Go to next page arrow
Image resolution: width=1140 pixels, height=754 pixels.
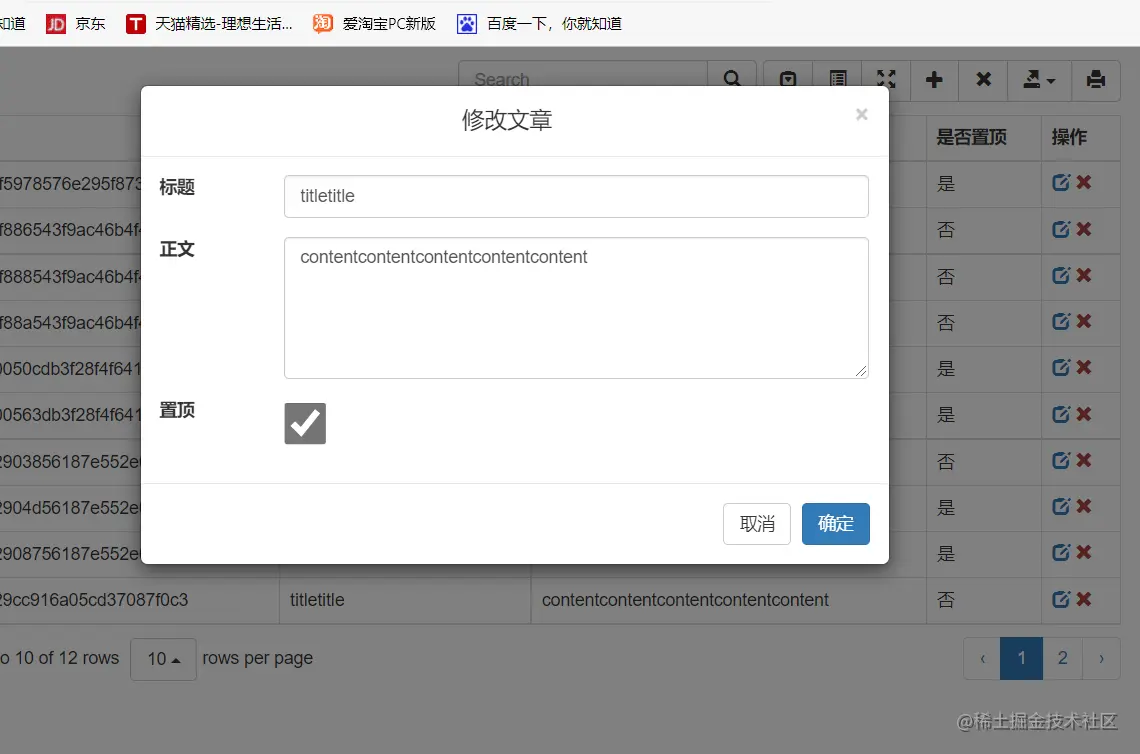coord(1101,659)
